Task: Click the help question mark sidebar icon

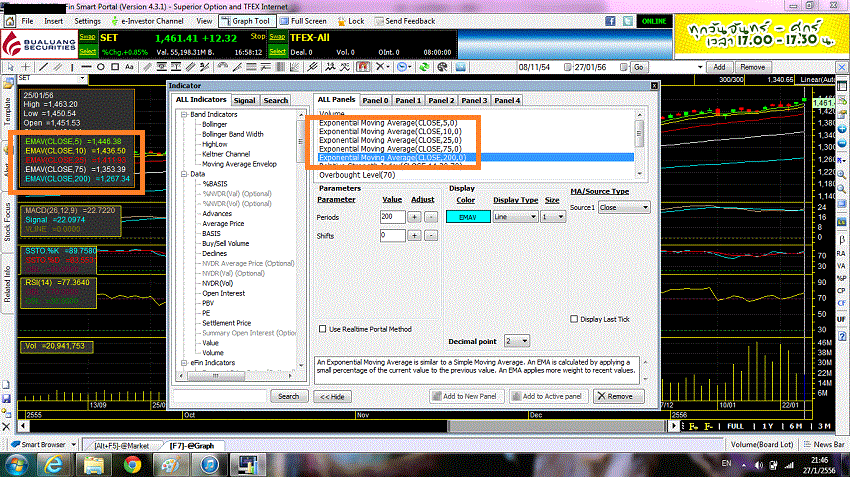Action: click(842, 336)
